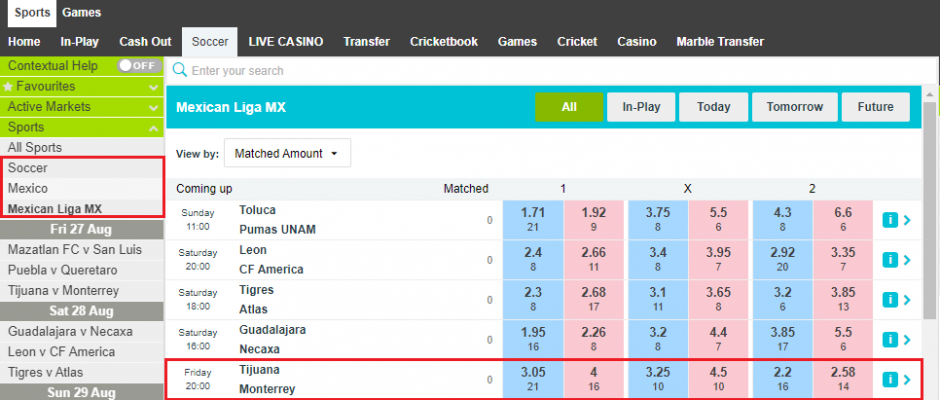Viewport: 940px width, 400px height.
Task: Filter matches by Today
Action: pyautogui.click(x=713, y=107)
